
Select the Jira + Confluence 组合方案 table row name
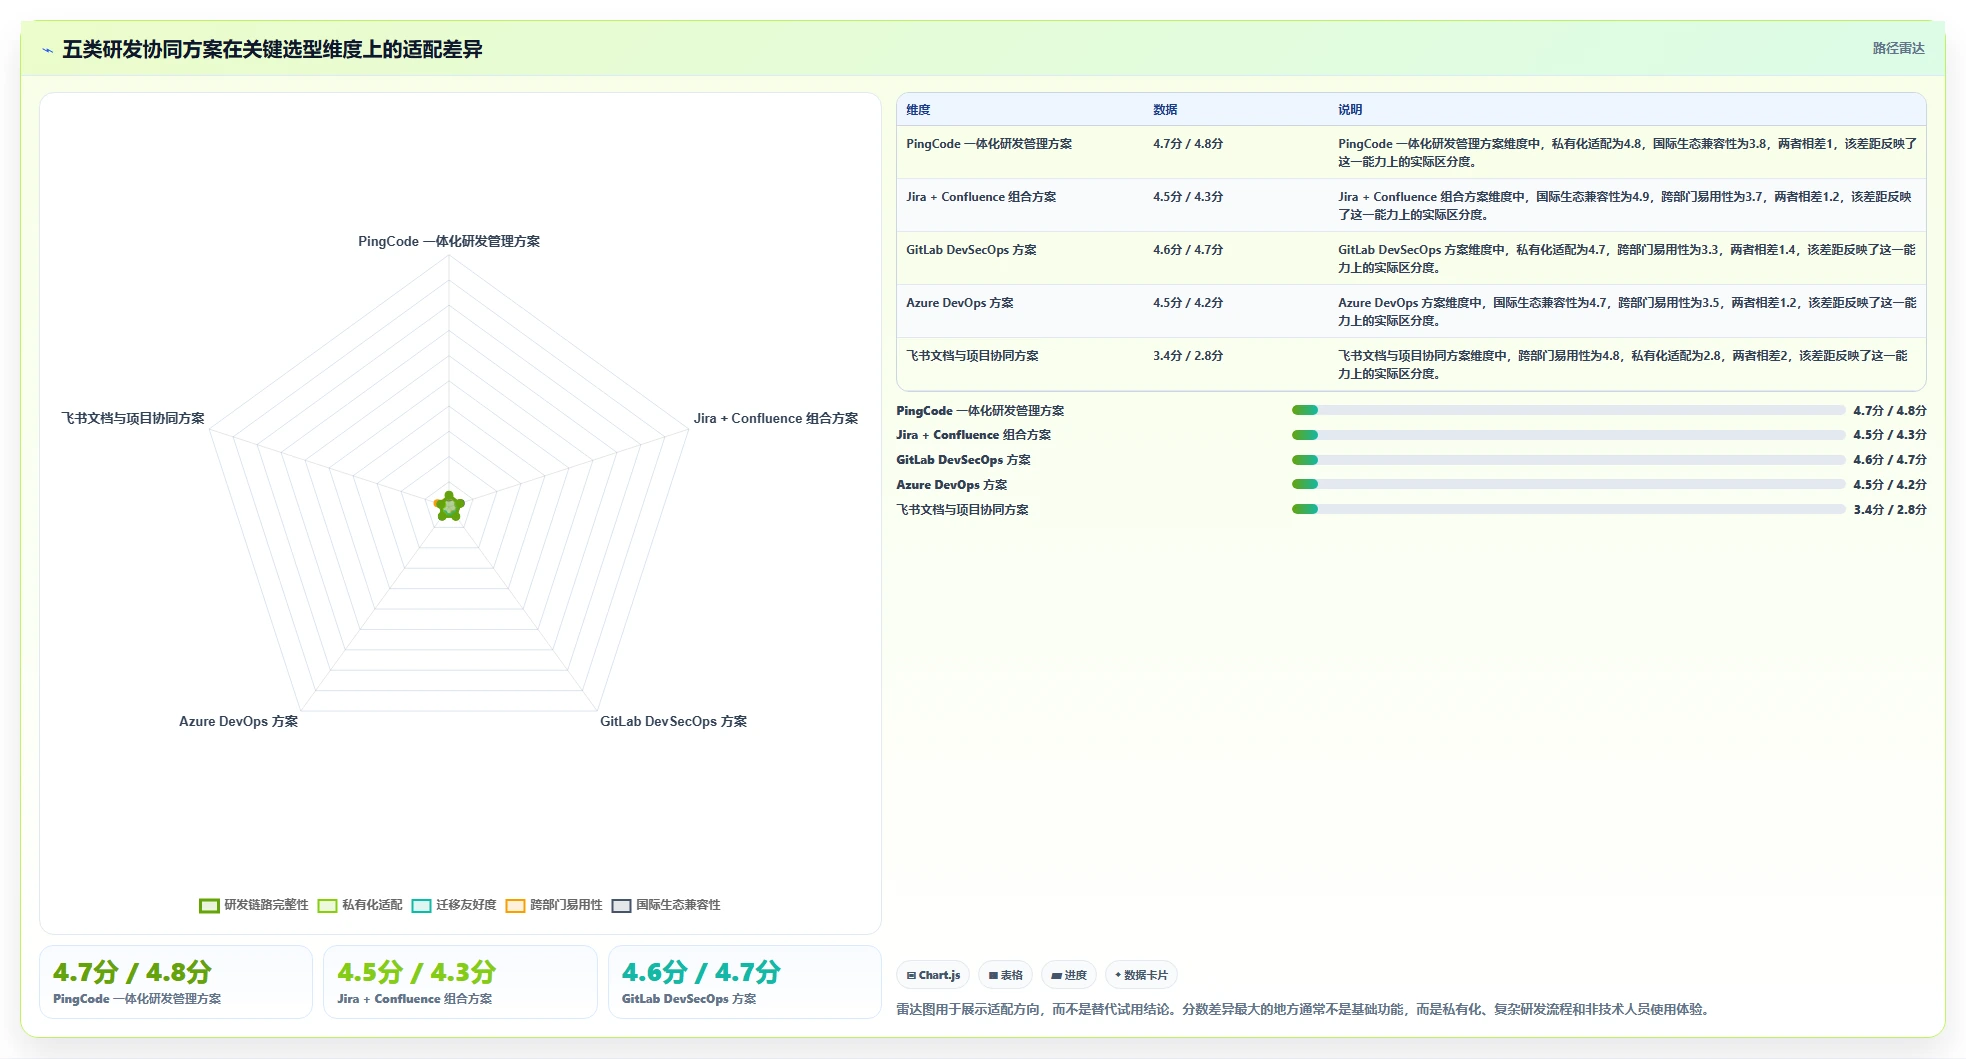coord(981,197)
